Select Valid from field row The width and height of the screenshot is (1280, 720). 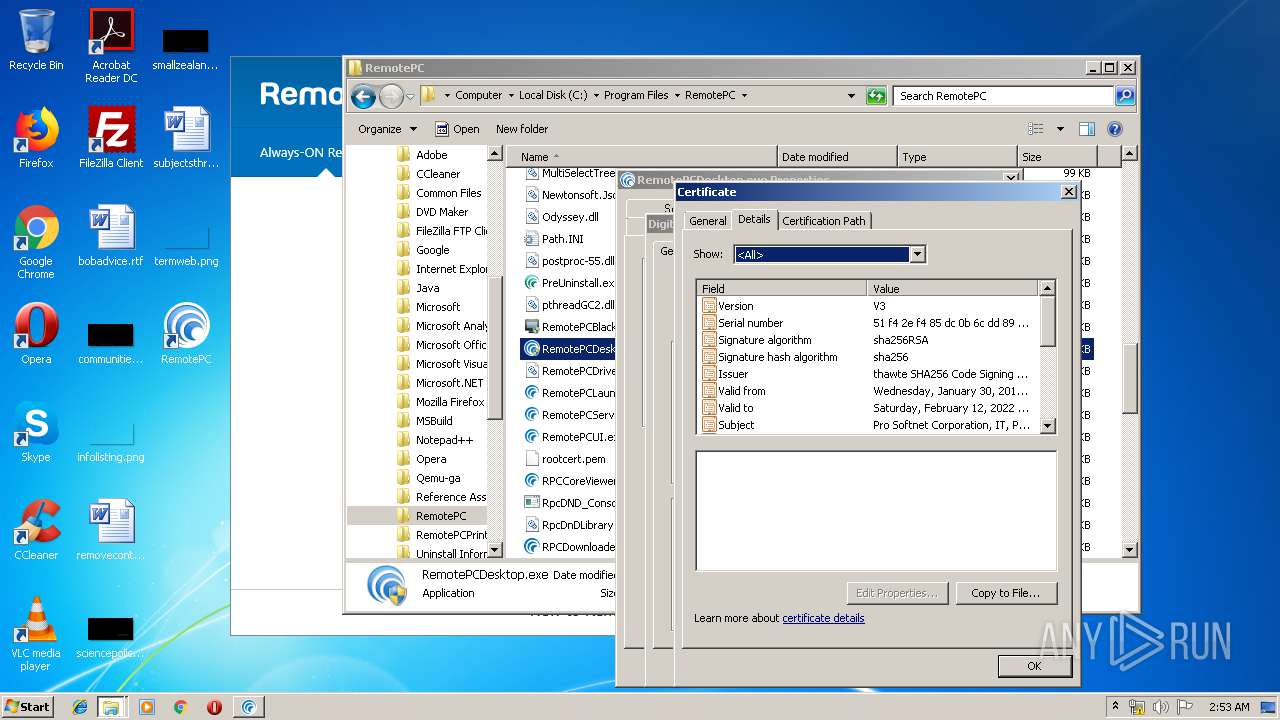[x=869, y=391]
